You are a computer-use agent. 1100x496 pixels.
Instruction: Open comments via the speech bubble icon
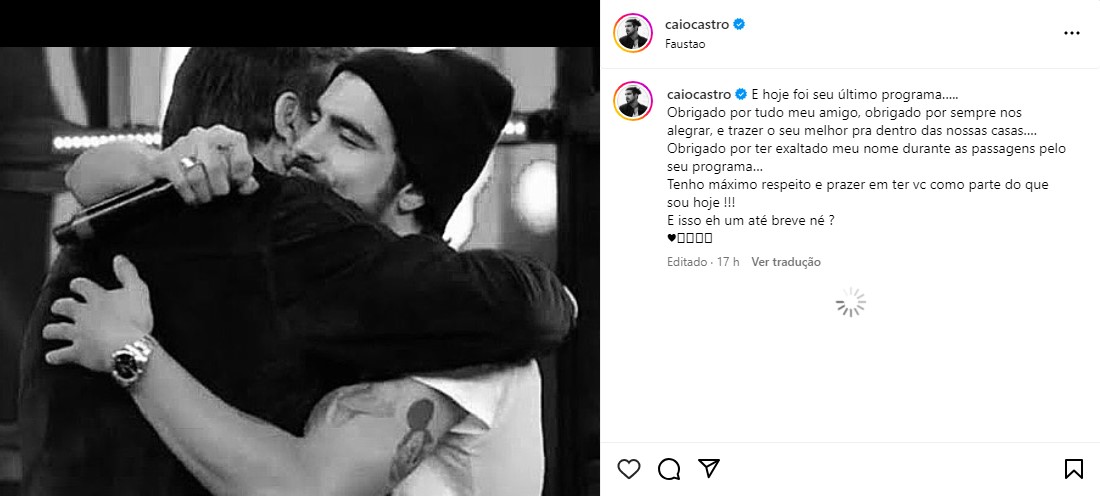click(x=669, y=469)
